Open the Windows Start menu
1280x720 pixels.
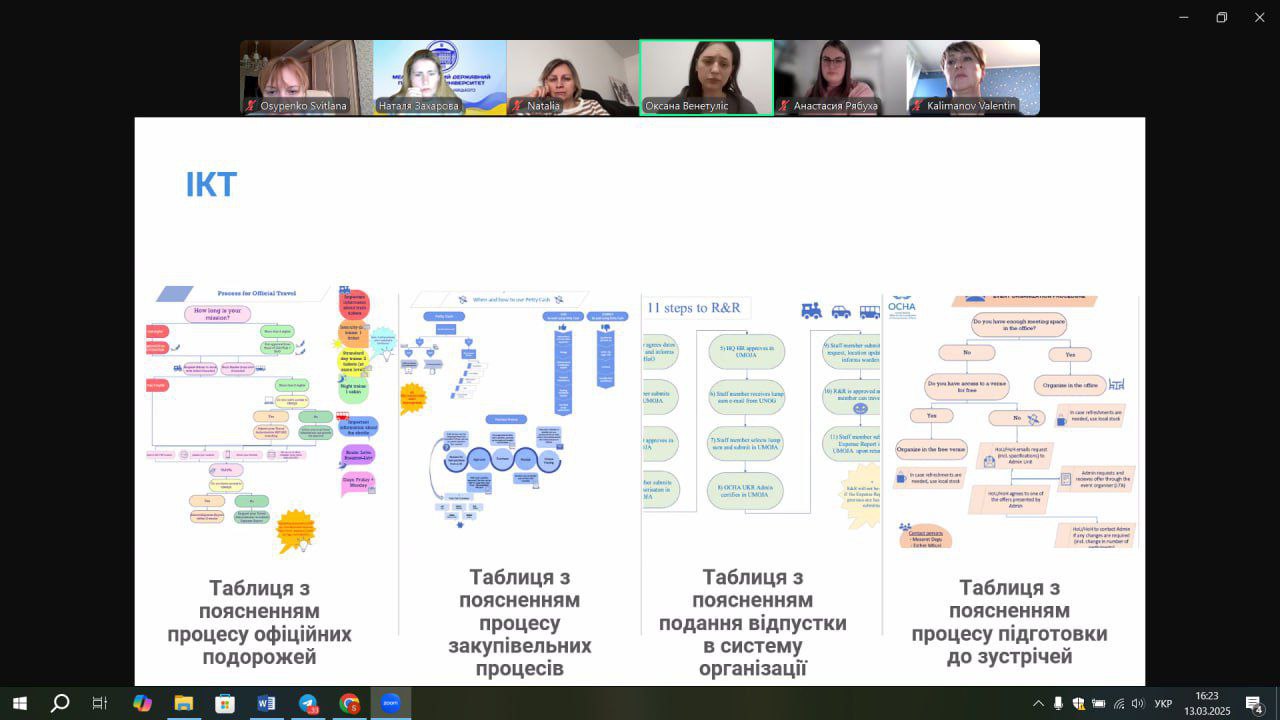tap(19, 703)
